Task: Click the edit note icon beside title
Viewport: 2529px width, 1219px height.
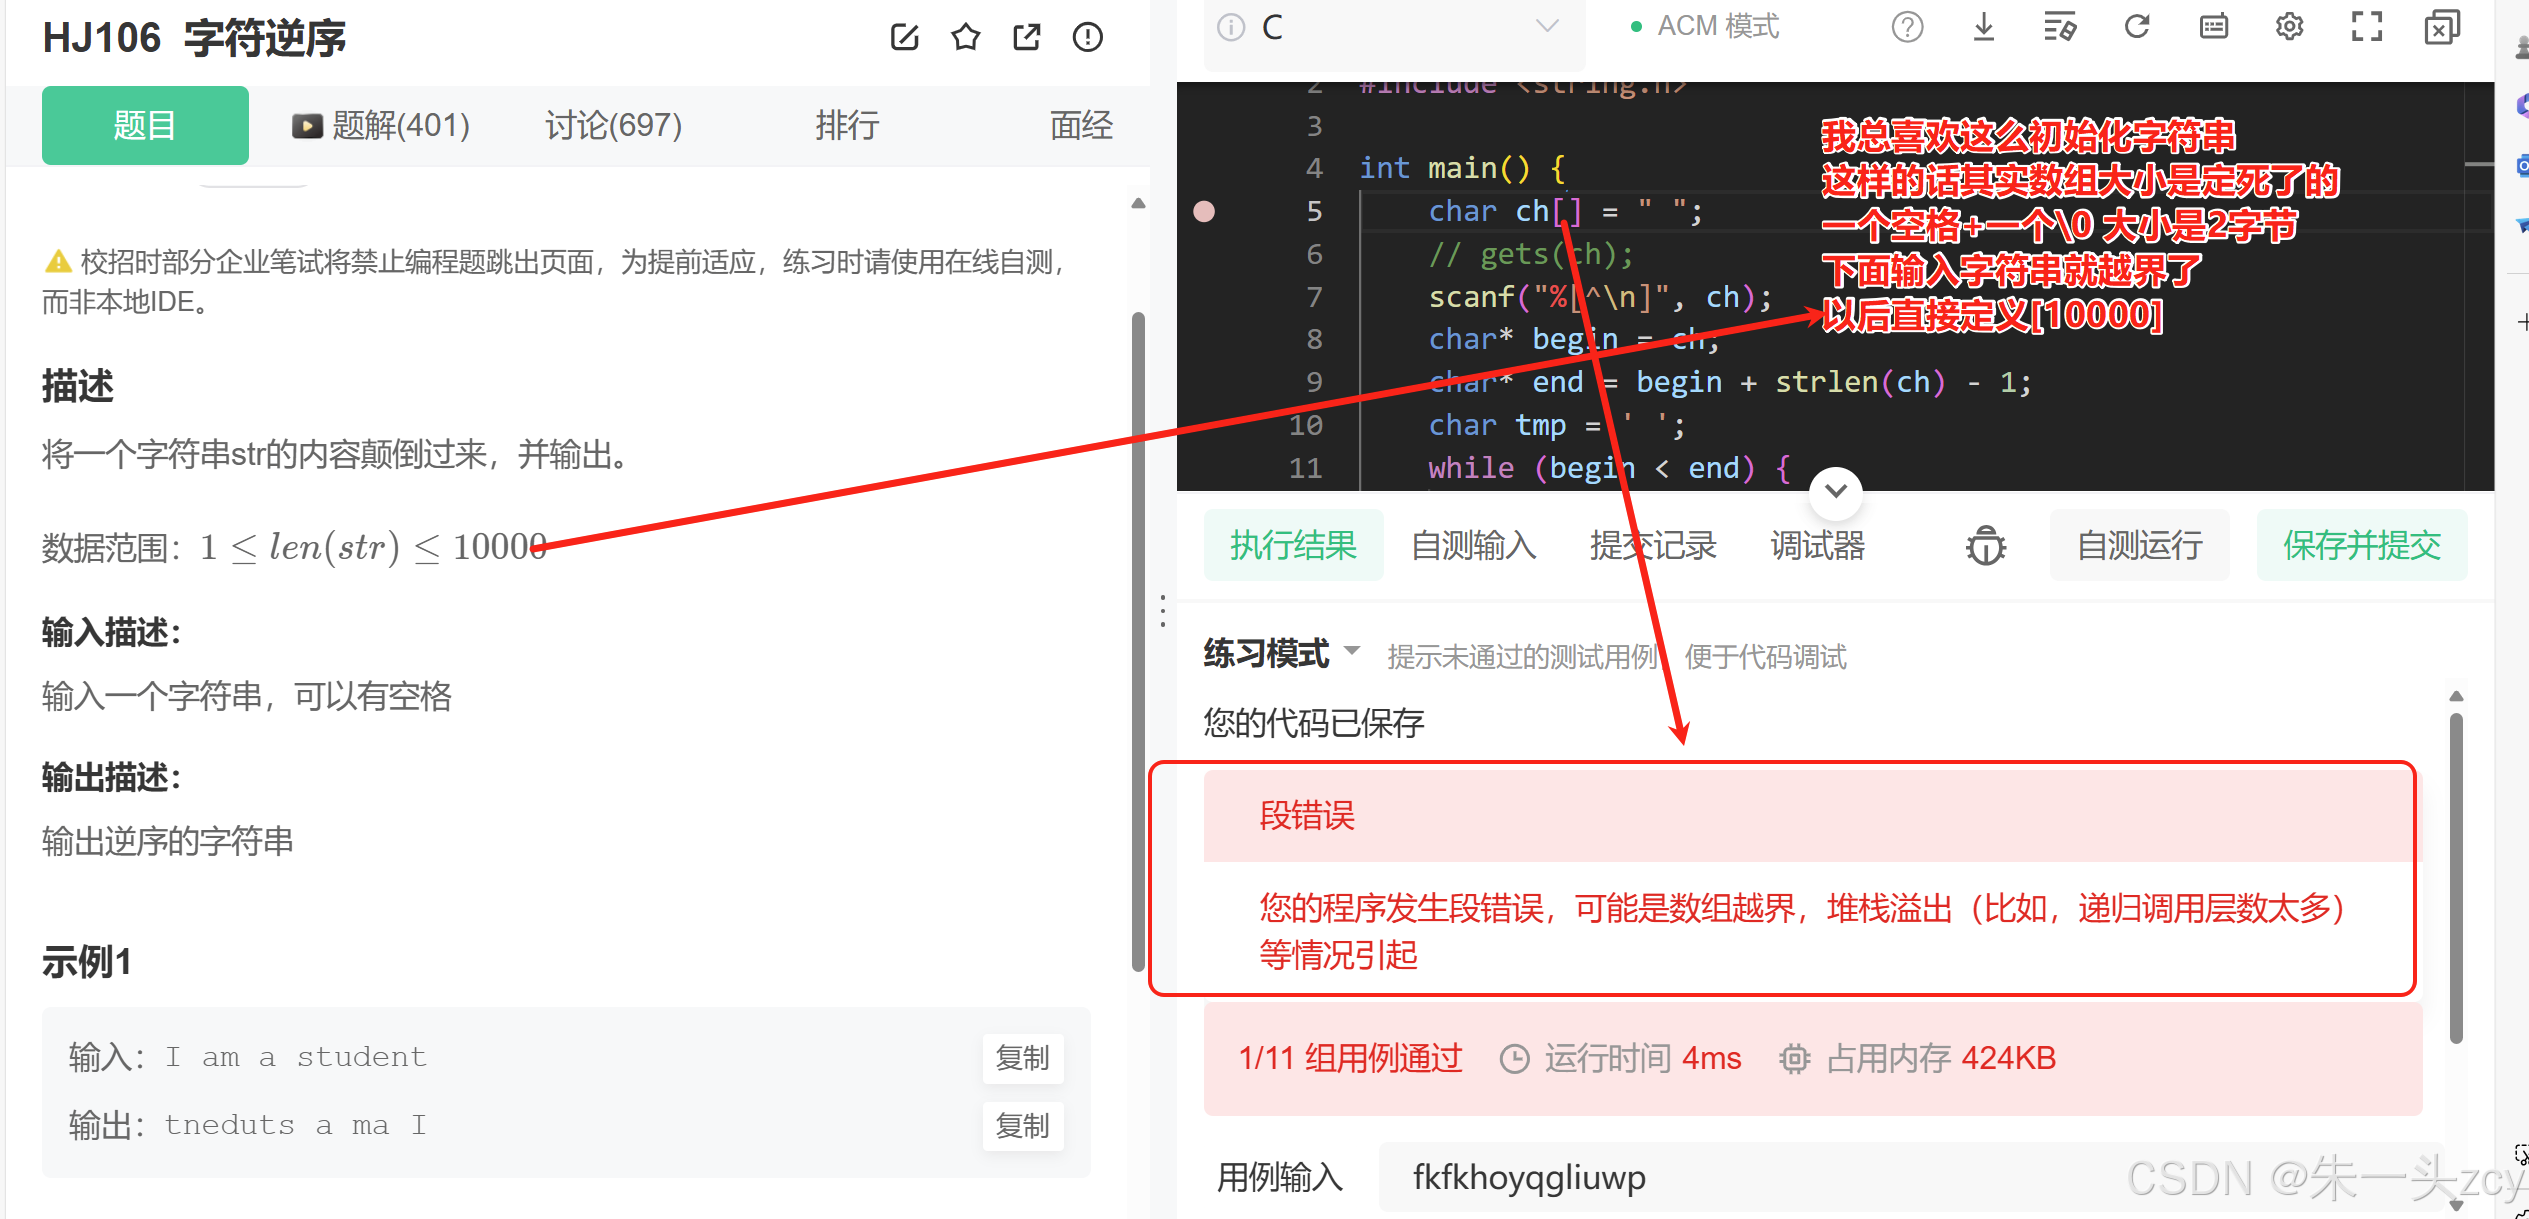Action: pyautogui.click(x=904, y=38)
